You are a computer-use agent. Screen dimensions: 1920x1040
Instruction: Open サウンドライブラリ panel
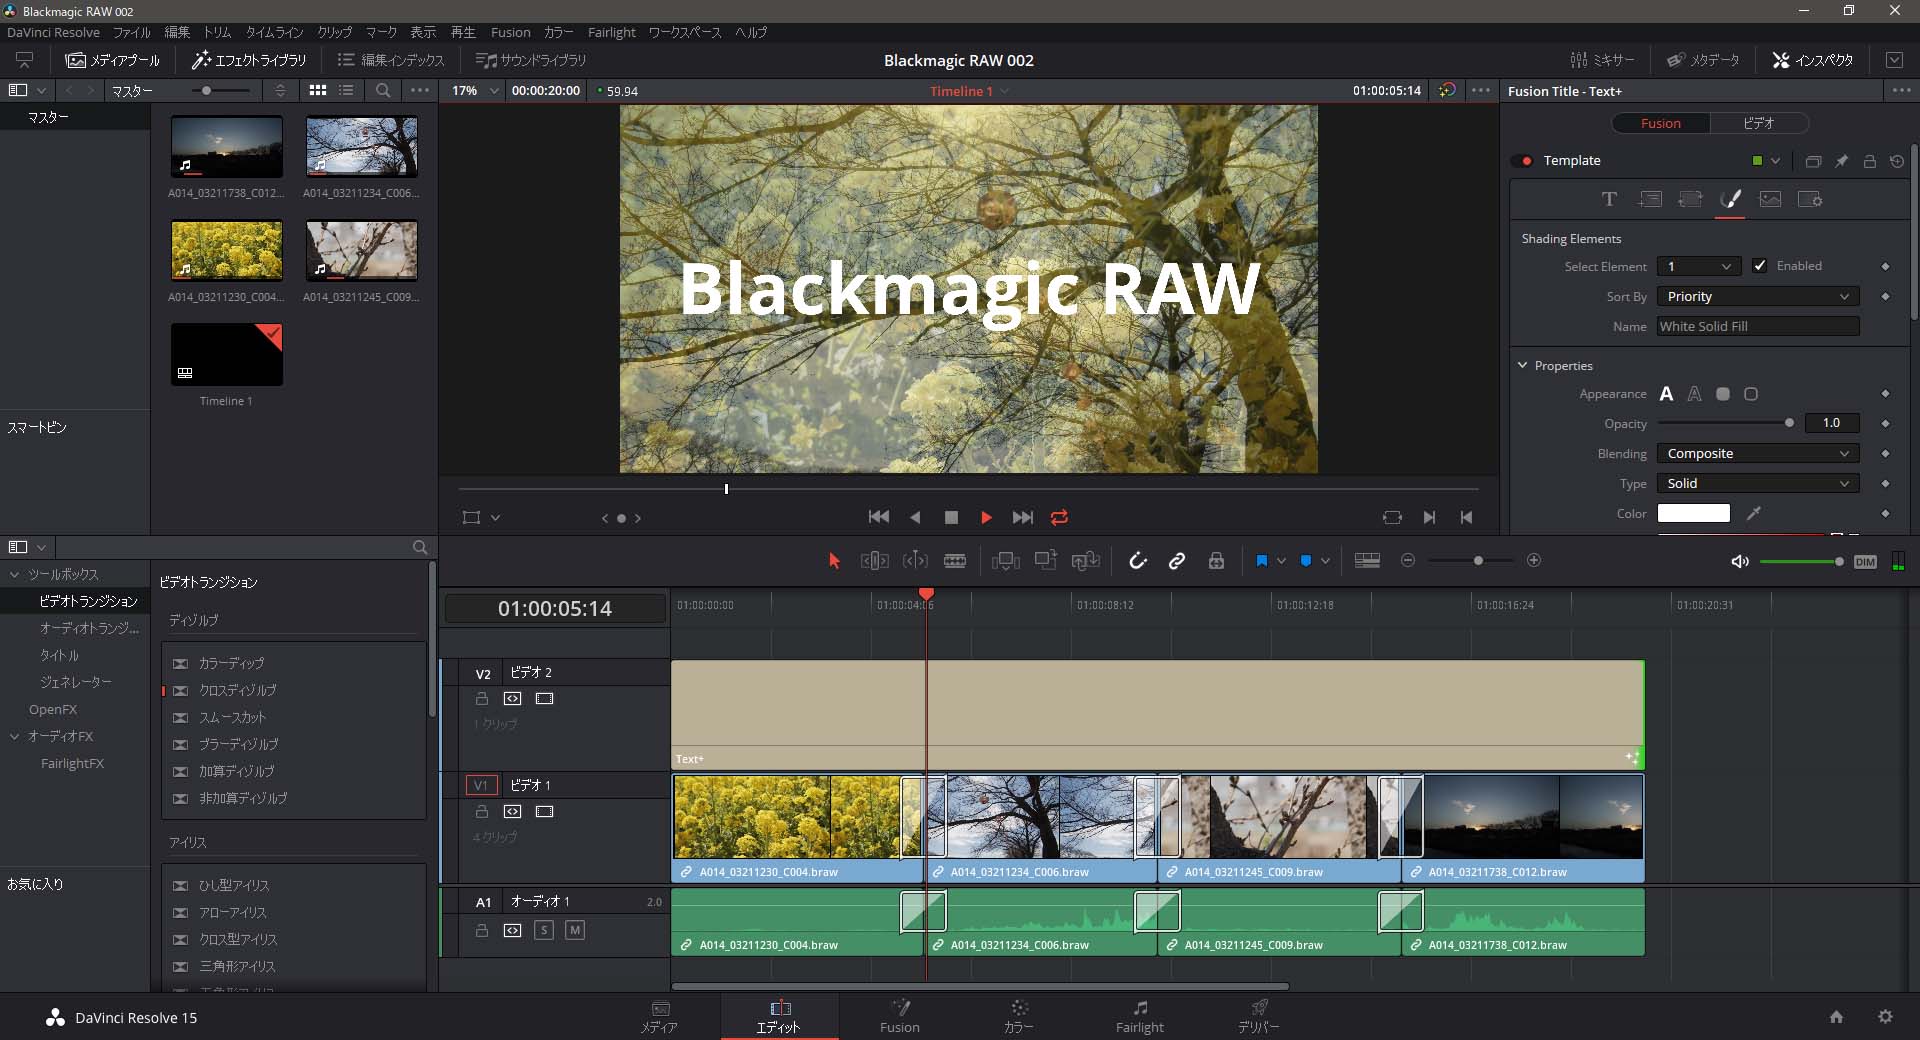[531, 60]
